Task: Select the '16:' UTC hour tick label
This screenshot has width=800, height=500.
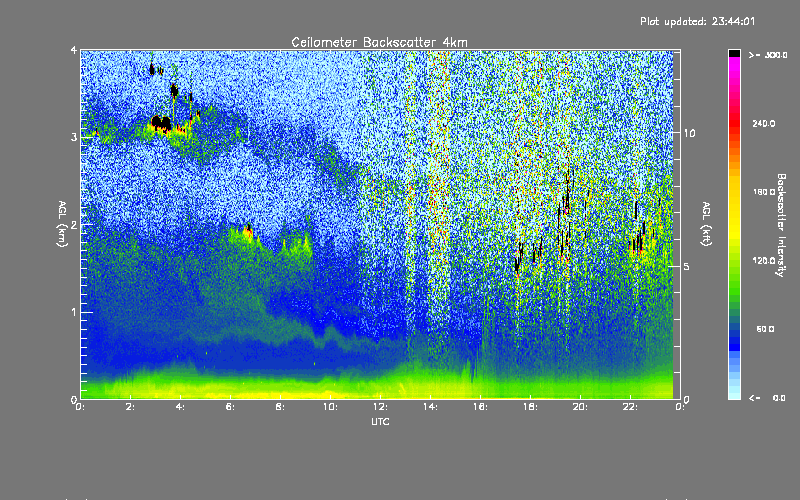Action: (x=480, y=407)
